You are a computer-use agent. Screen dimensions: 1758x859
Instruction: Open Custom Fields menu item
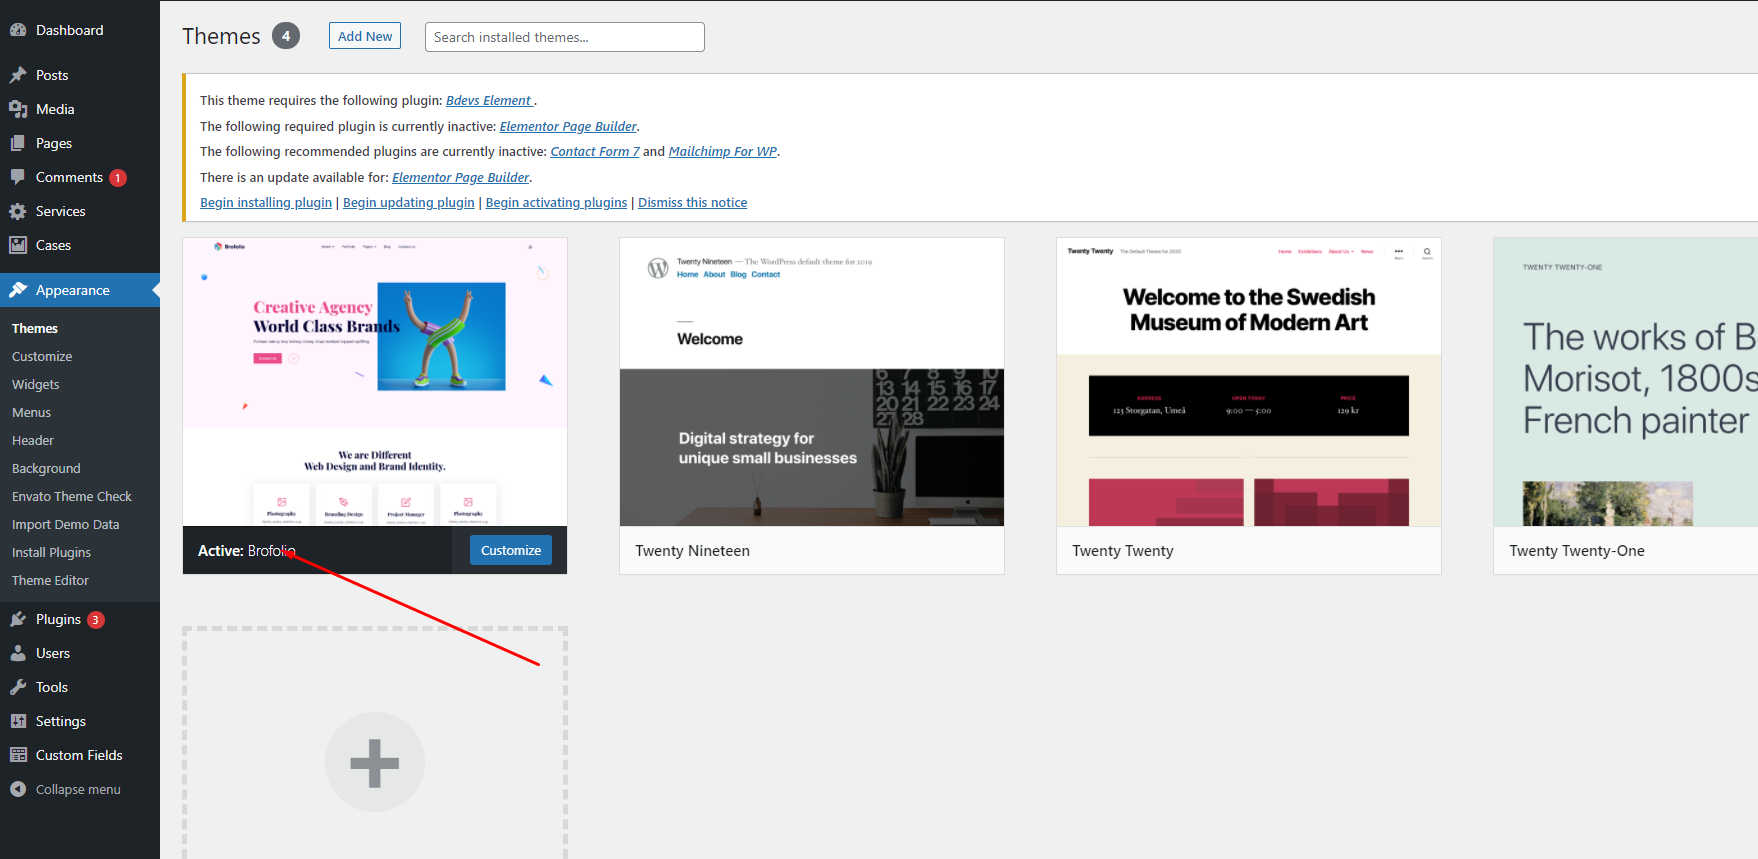pos(80,755)
